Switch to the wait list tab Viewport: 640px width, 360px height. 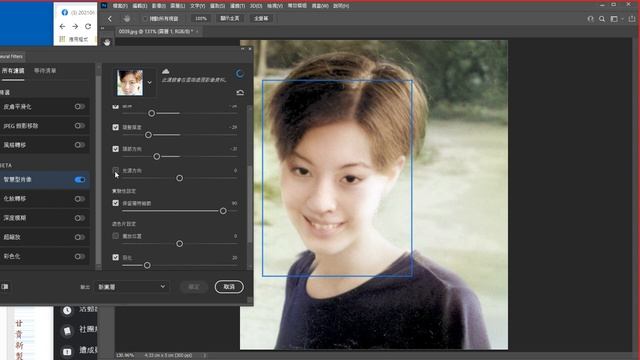pos(45,71)
